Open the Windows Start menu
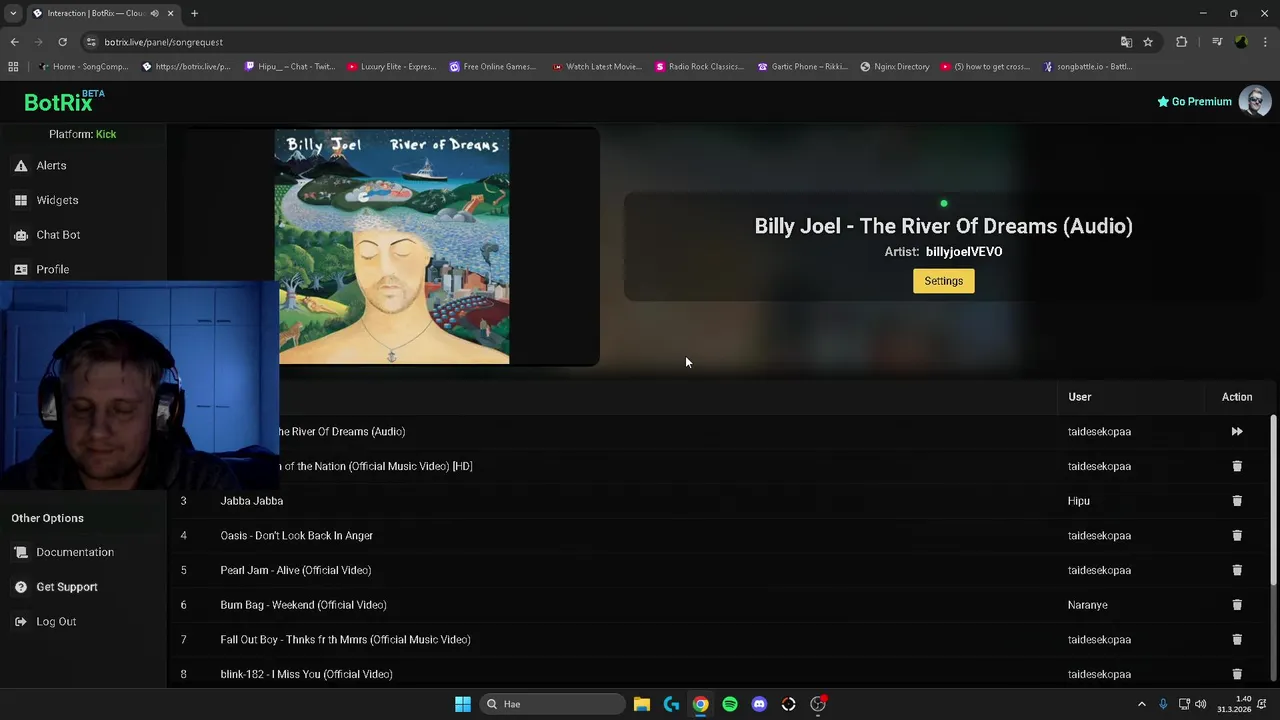 (462, 704)
